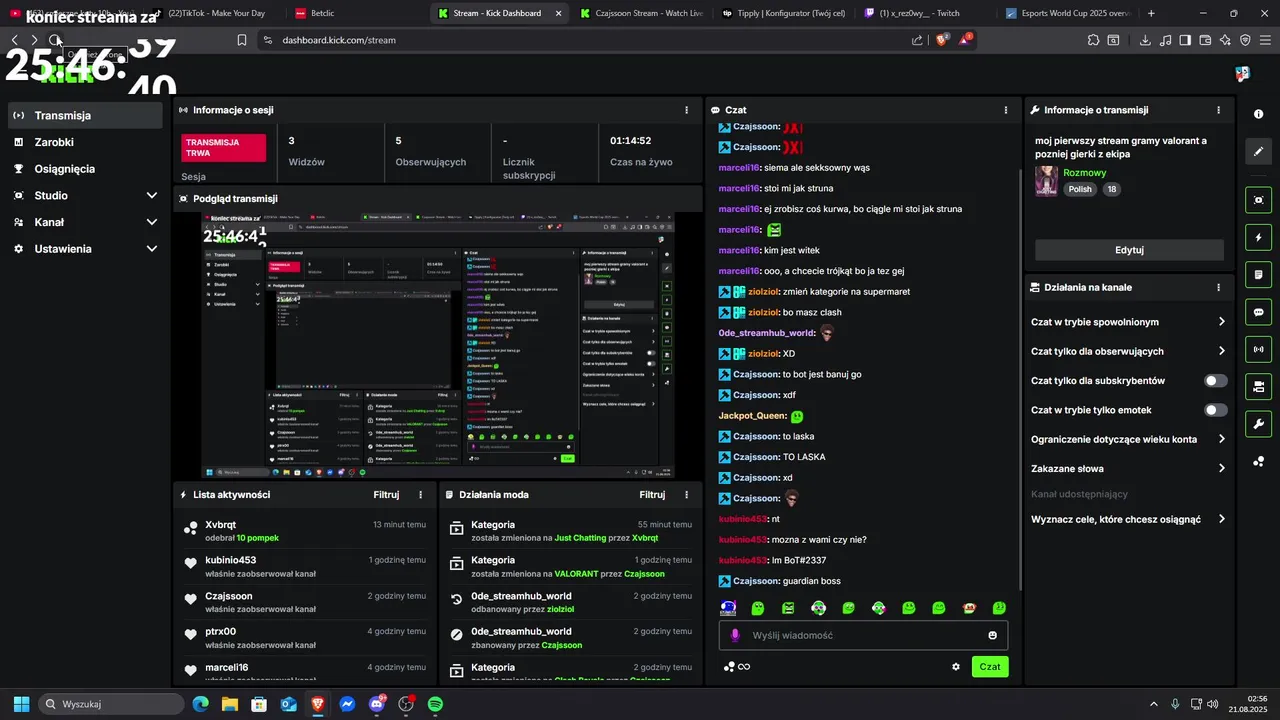Switch to Betclic browser tab
The height and width of the screenshot is (720, 1280).
pyautogui.click(x=355, y=13)
